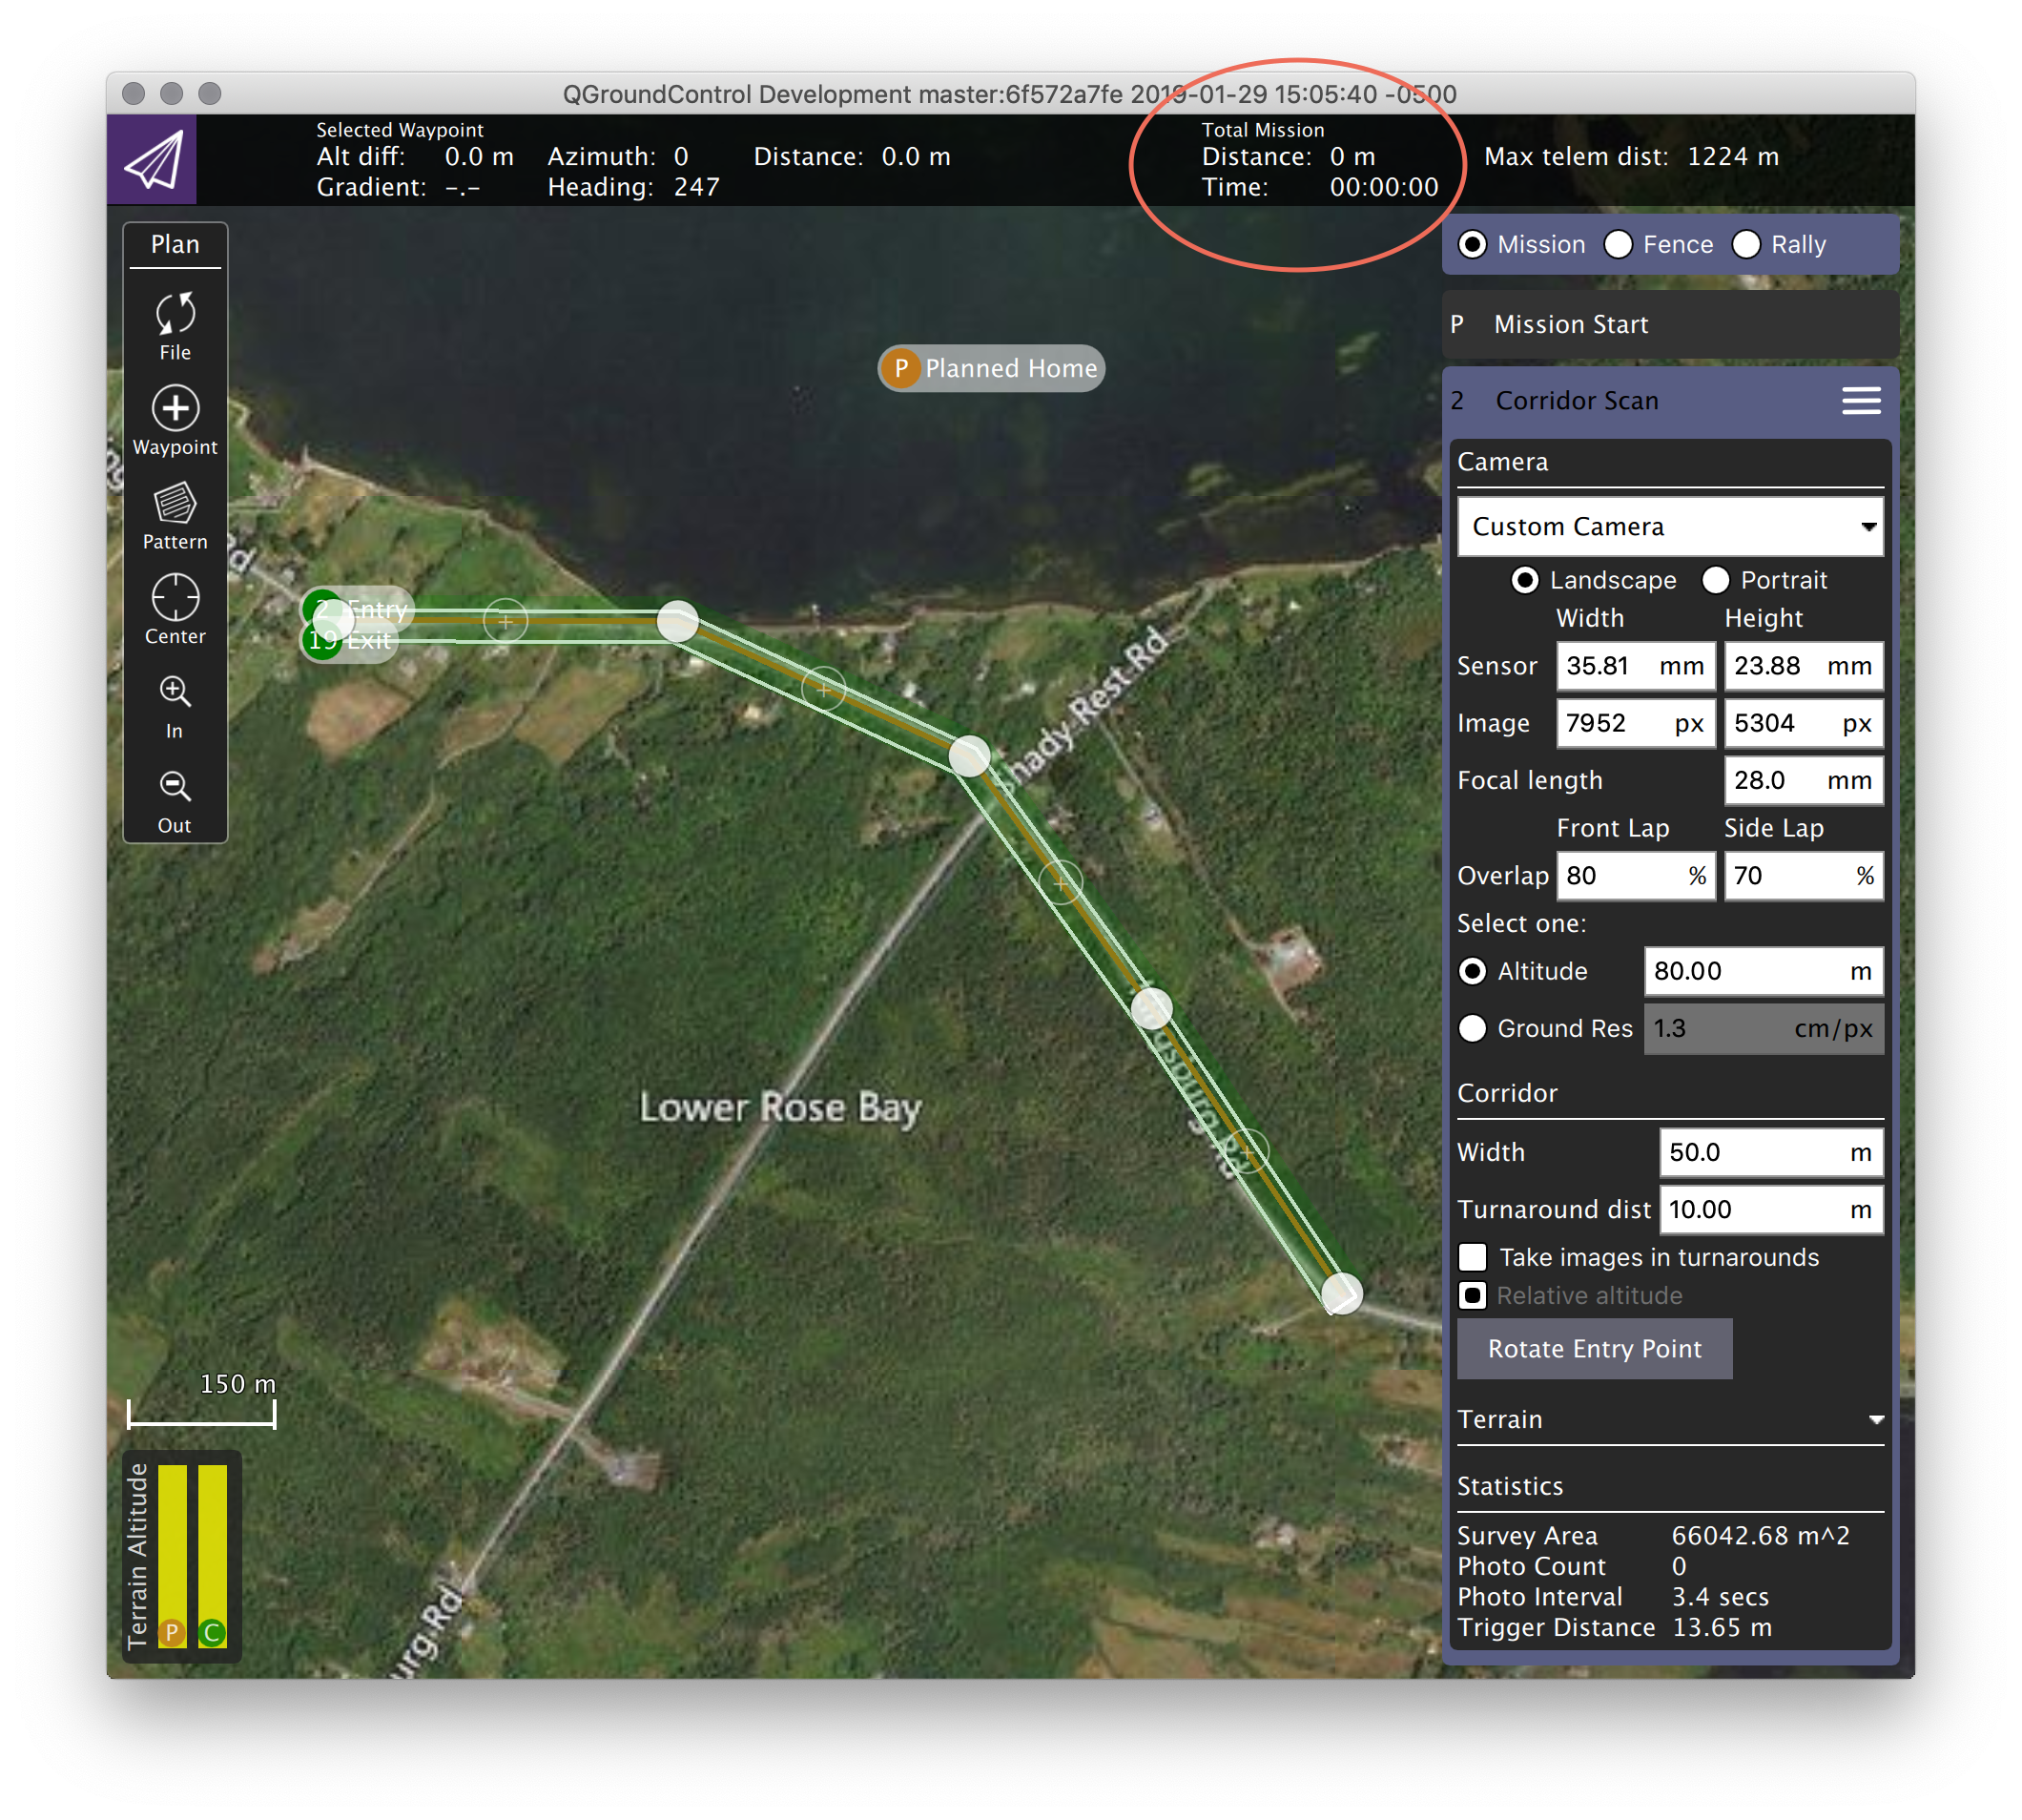
Task: Zoom In on the map
Action: coord(175,706)
